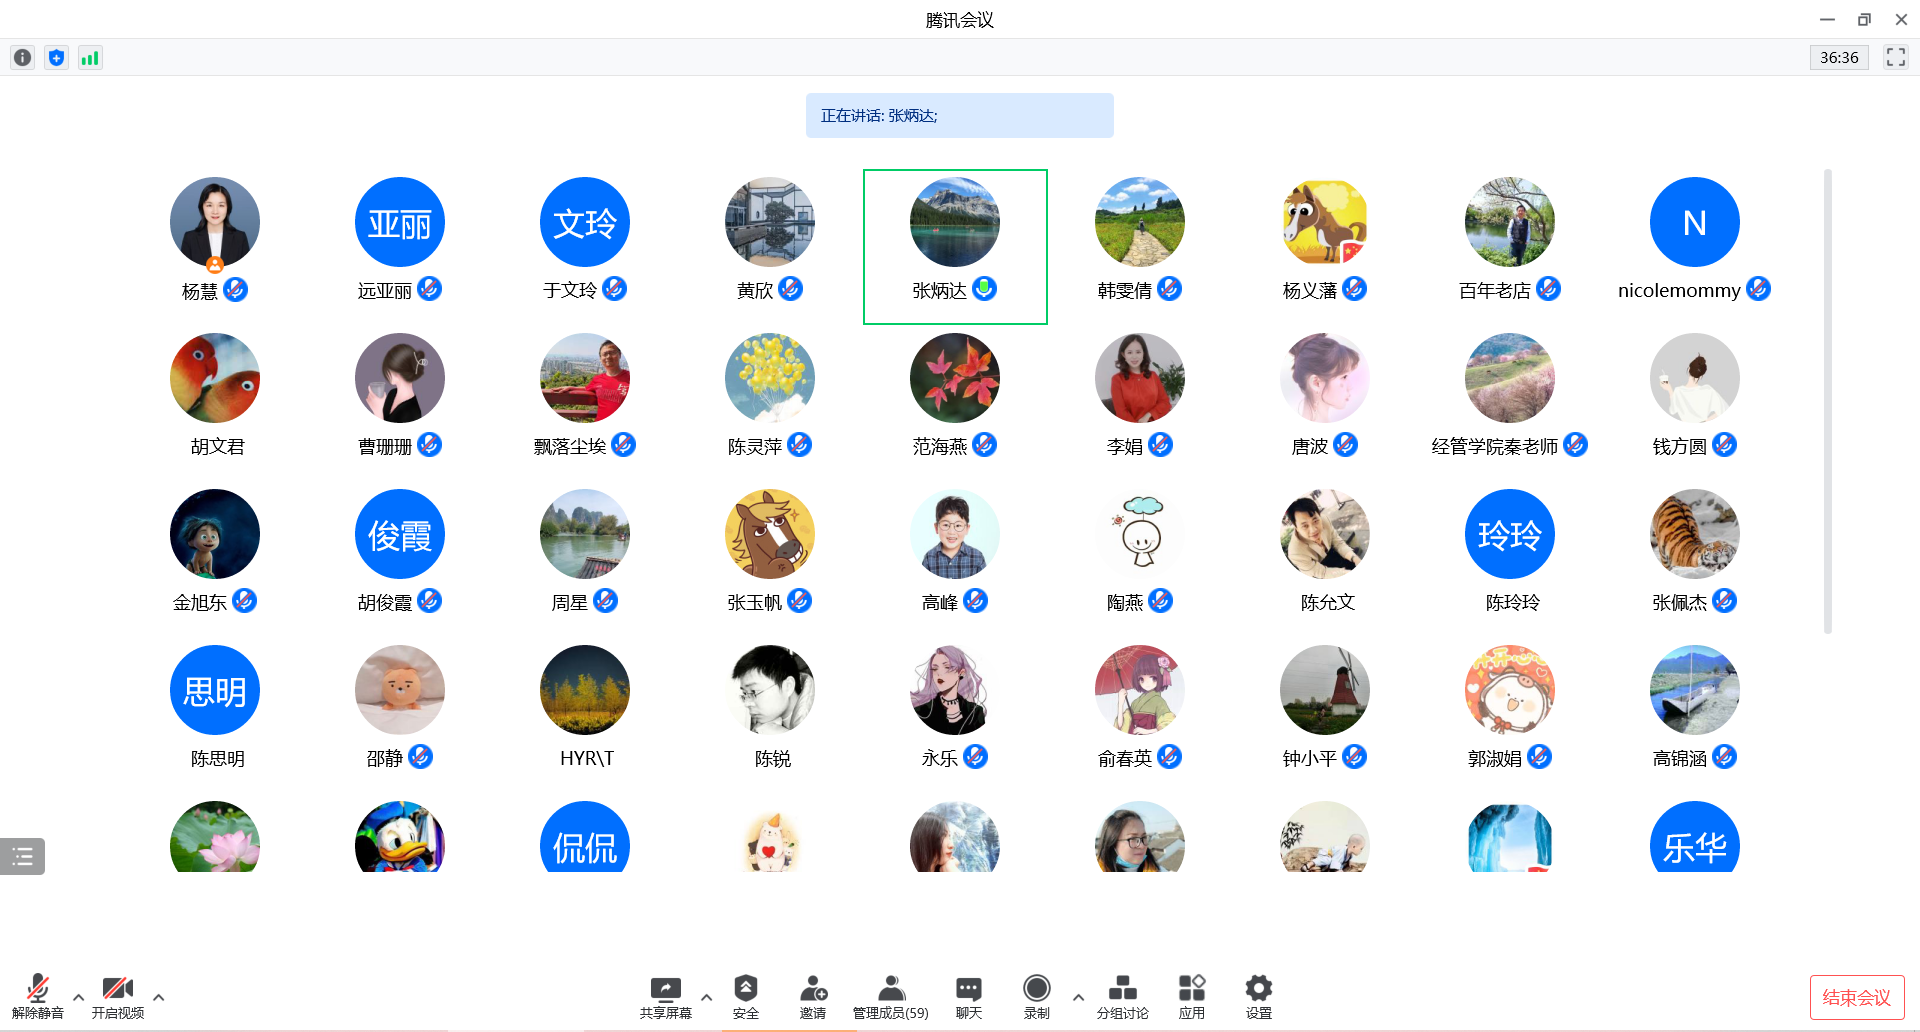Open 分组讨论 breakout rooms
Screen dimensions: 1920x1032
click(1122, 996)
